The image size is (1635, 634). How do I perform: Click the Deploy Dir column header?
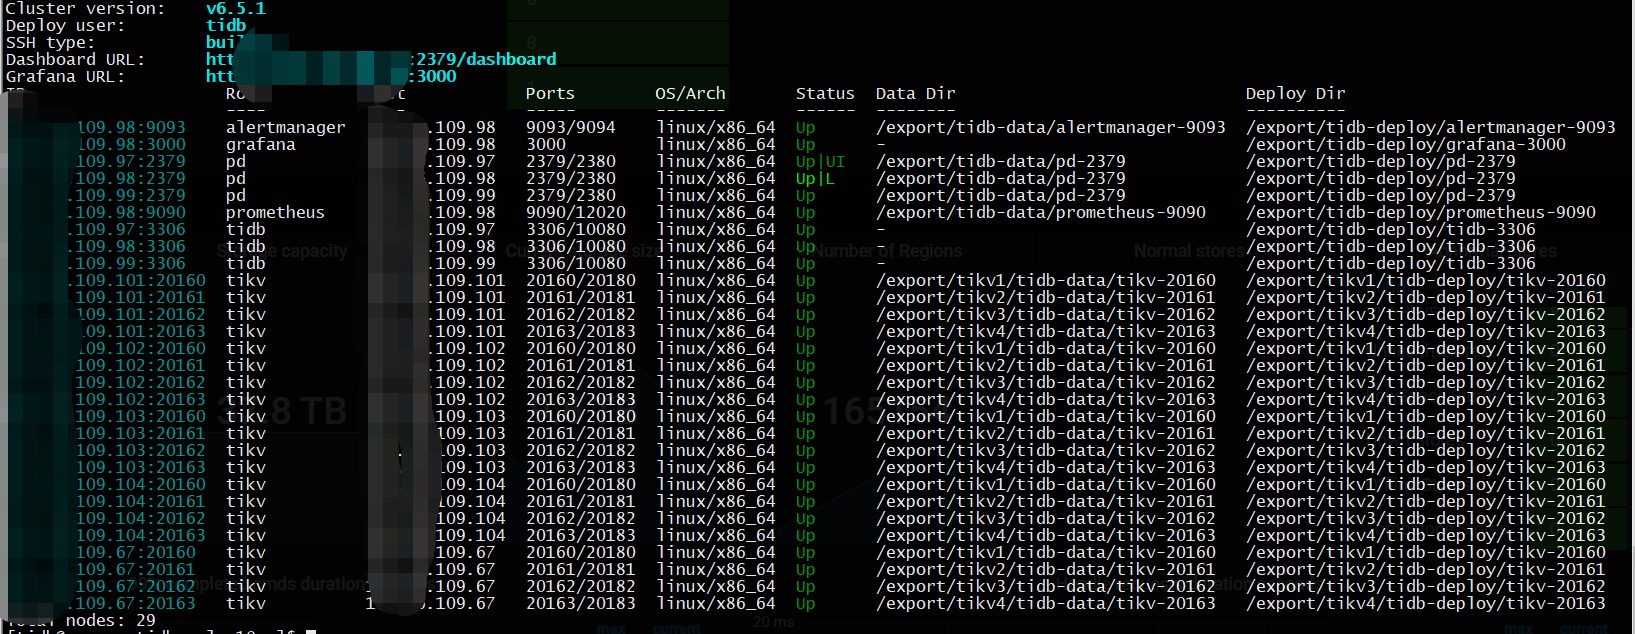[x=1295, y=93]
